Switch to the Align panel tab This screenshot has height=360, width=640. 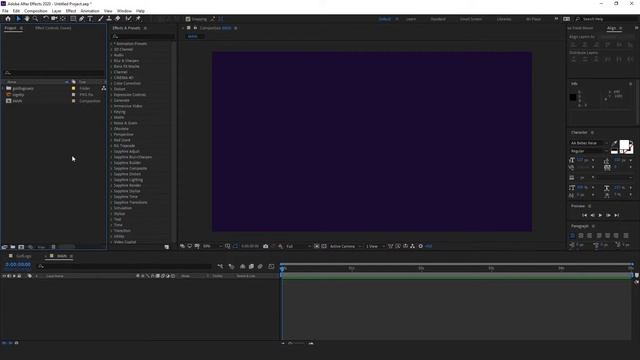click(611, 28)
